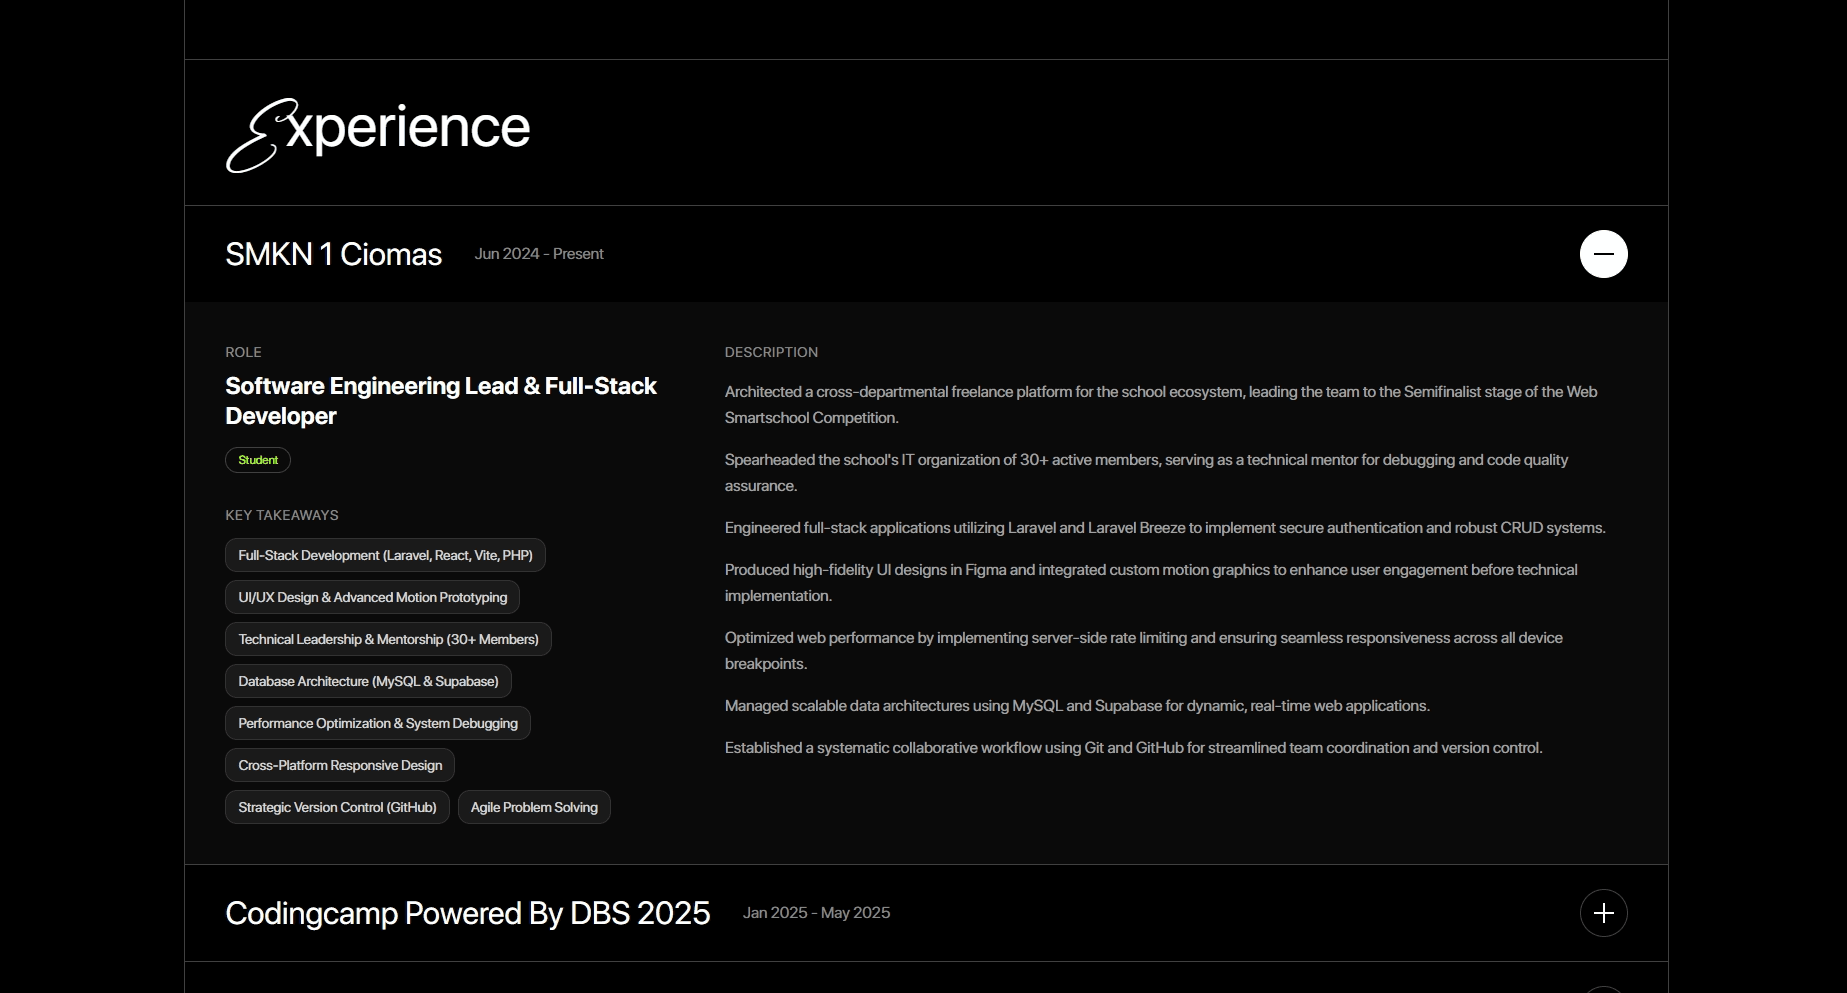Click the Cross-Platform Responsive Design tag
Viewport: 1847px width, 993px height.
(340, 765)
